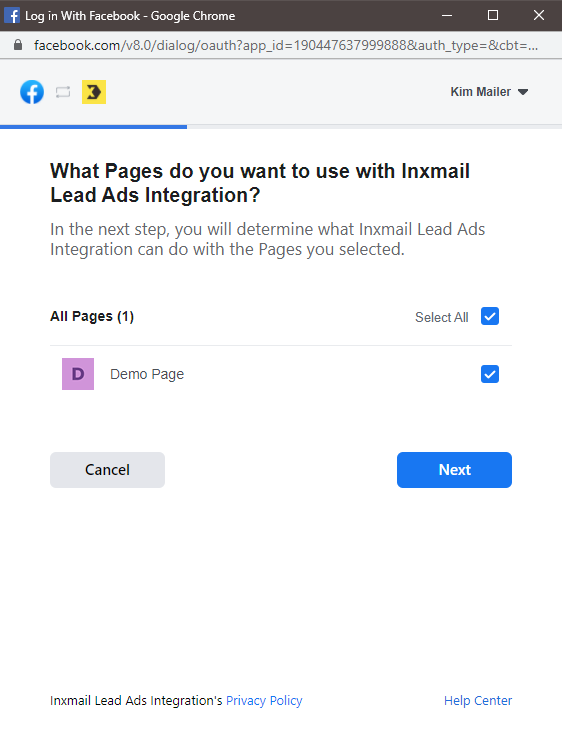Click the Facebook favicon in title bar
Image resolution: width=562 pixels, height=730 pixels.
[x=12, y=15]
